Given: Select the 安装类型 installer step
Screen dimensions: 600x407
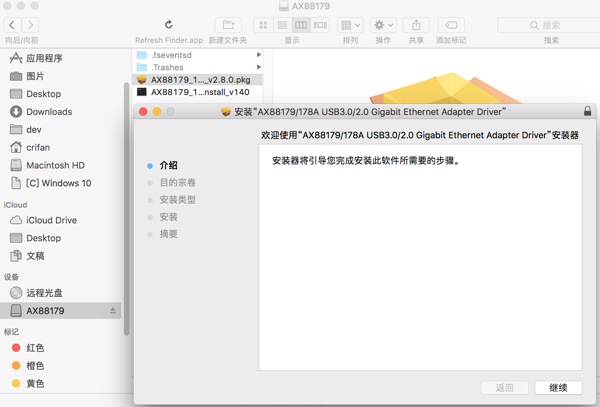Looking at the screenshot, I should coord(171,200).
